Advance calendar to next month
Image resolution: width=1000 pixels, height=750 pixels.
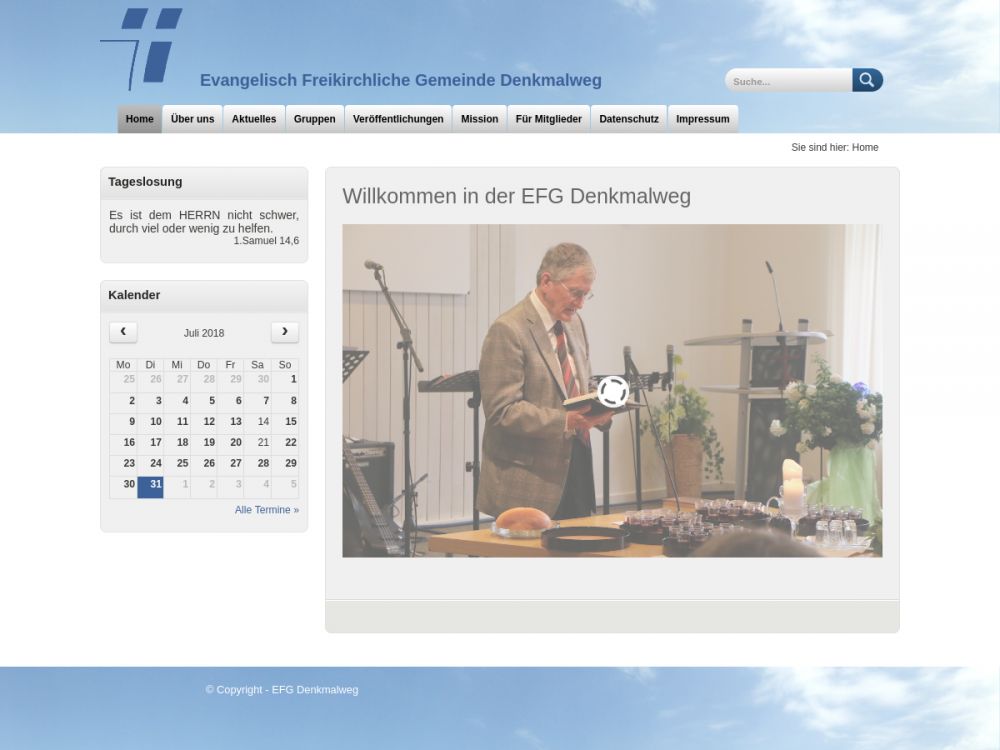[284, 332]
